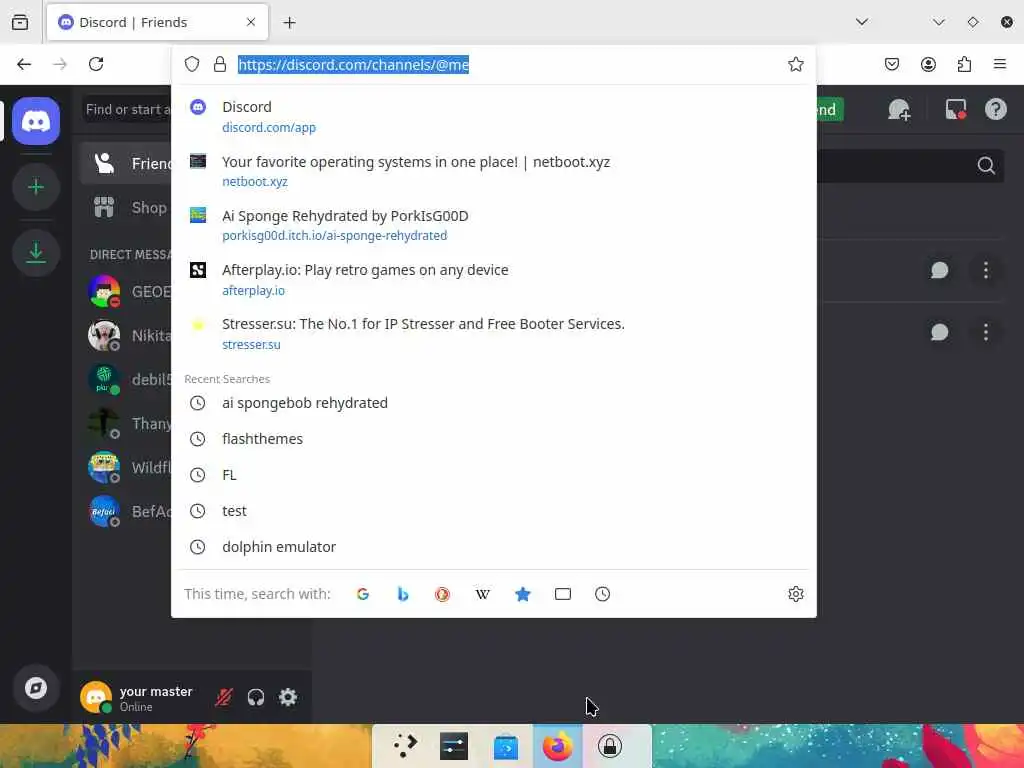Open the Save to Pocket icon
Image resolution: width=1024 pixels, height=768 pixels.
[892, 64]
